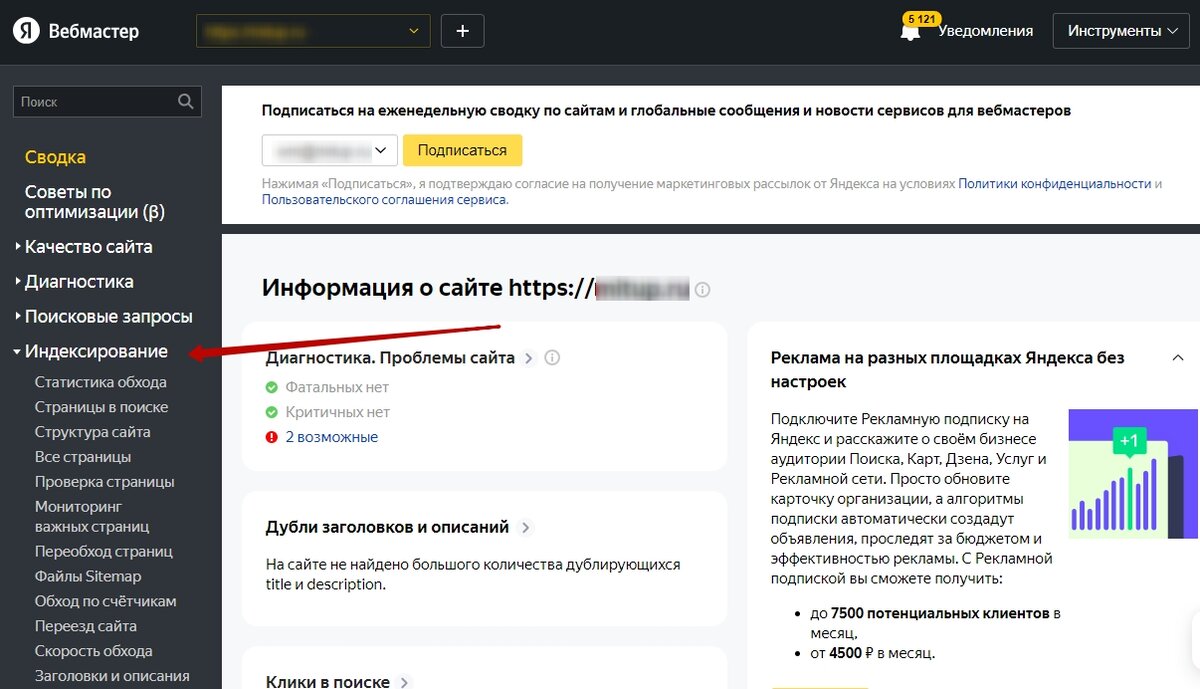Screen dimensions: 1200x689
Task: Click chevron next to Дубли заголовков и описаний
Action: pos(526,527)
